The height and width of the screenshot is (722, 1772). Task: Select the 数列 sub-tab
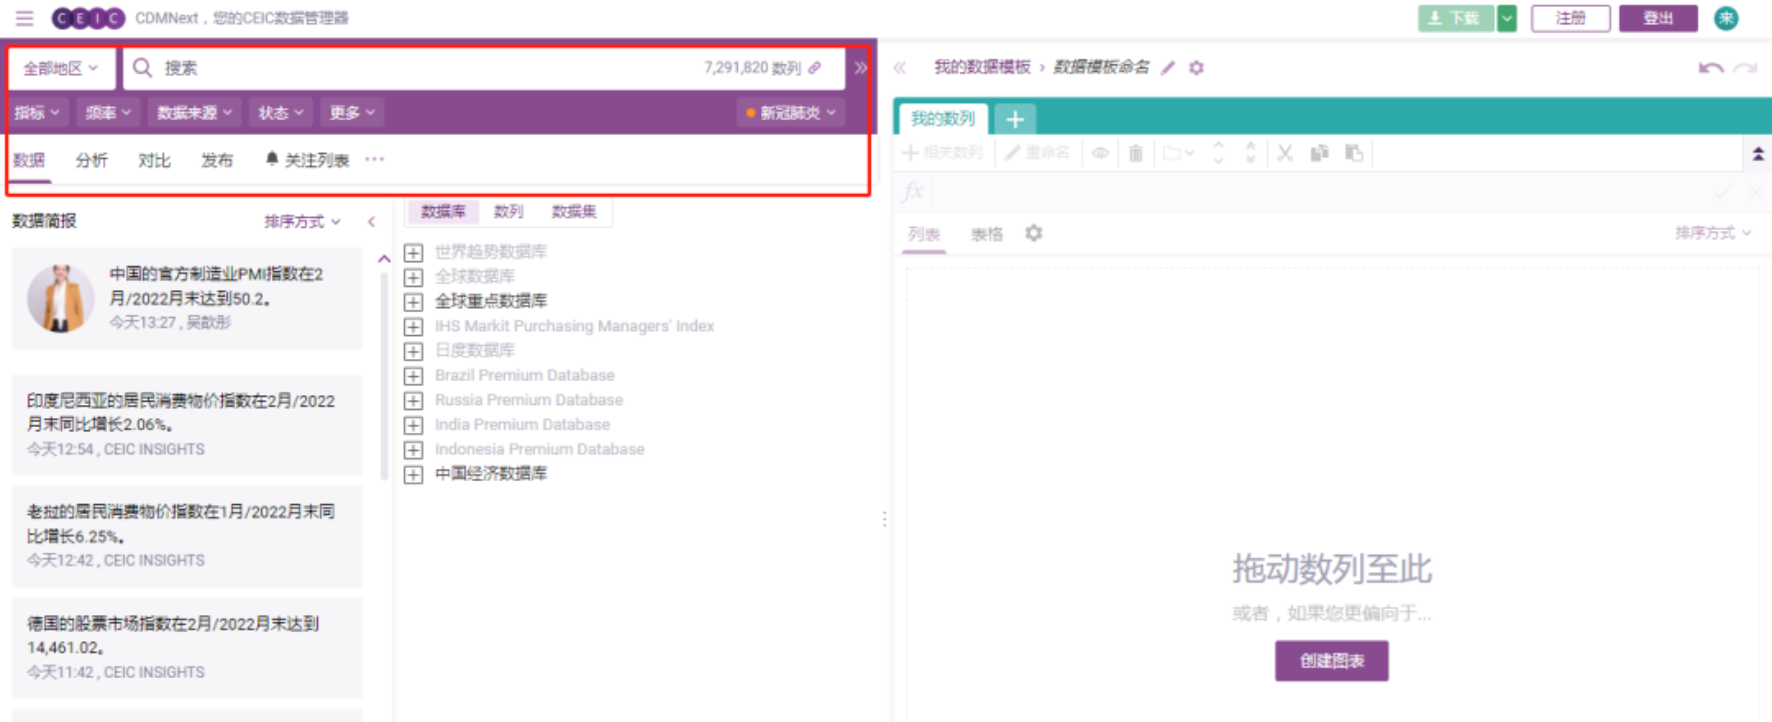[x=508, y=211]
